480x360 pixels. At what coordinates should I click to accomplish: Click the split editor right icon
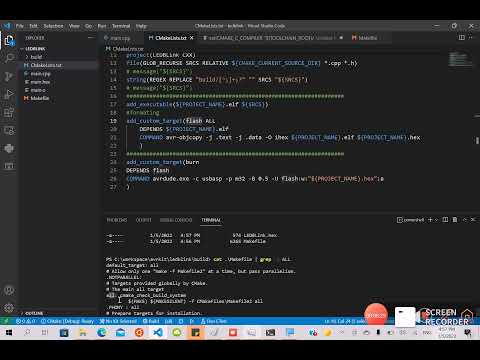pos(462,38)
